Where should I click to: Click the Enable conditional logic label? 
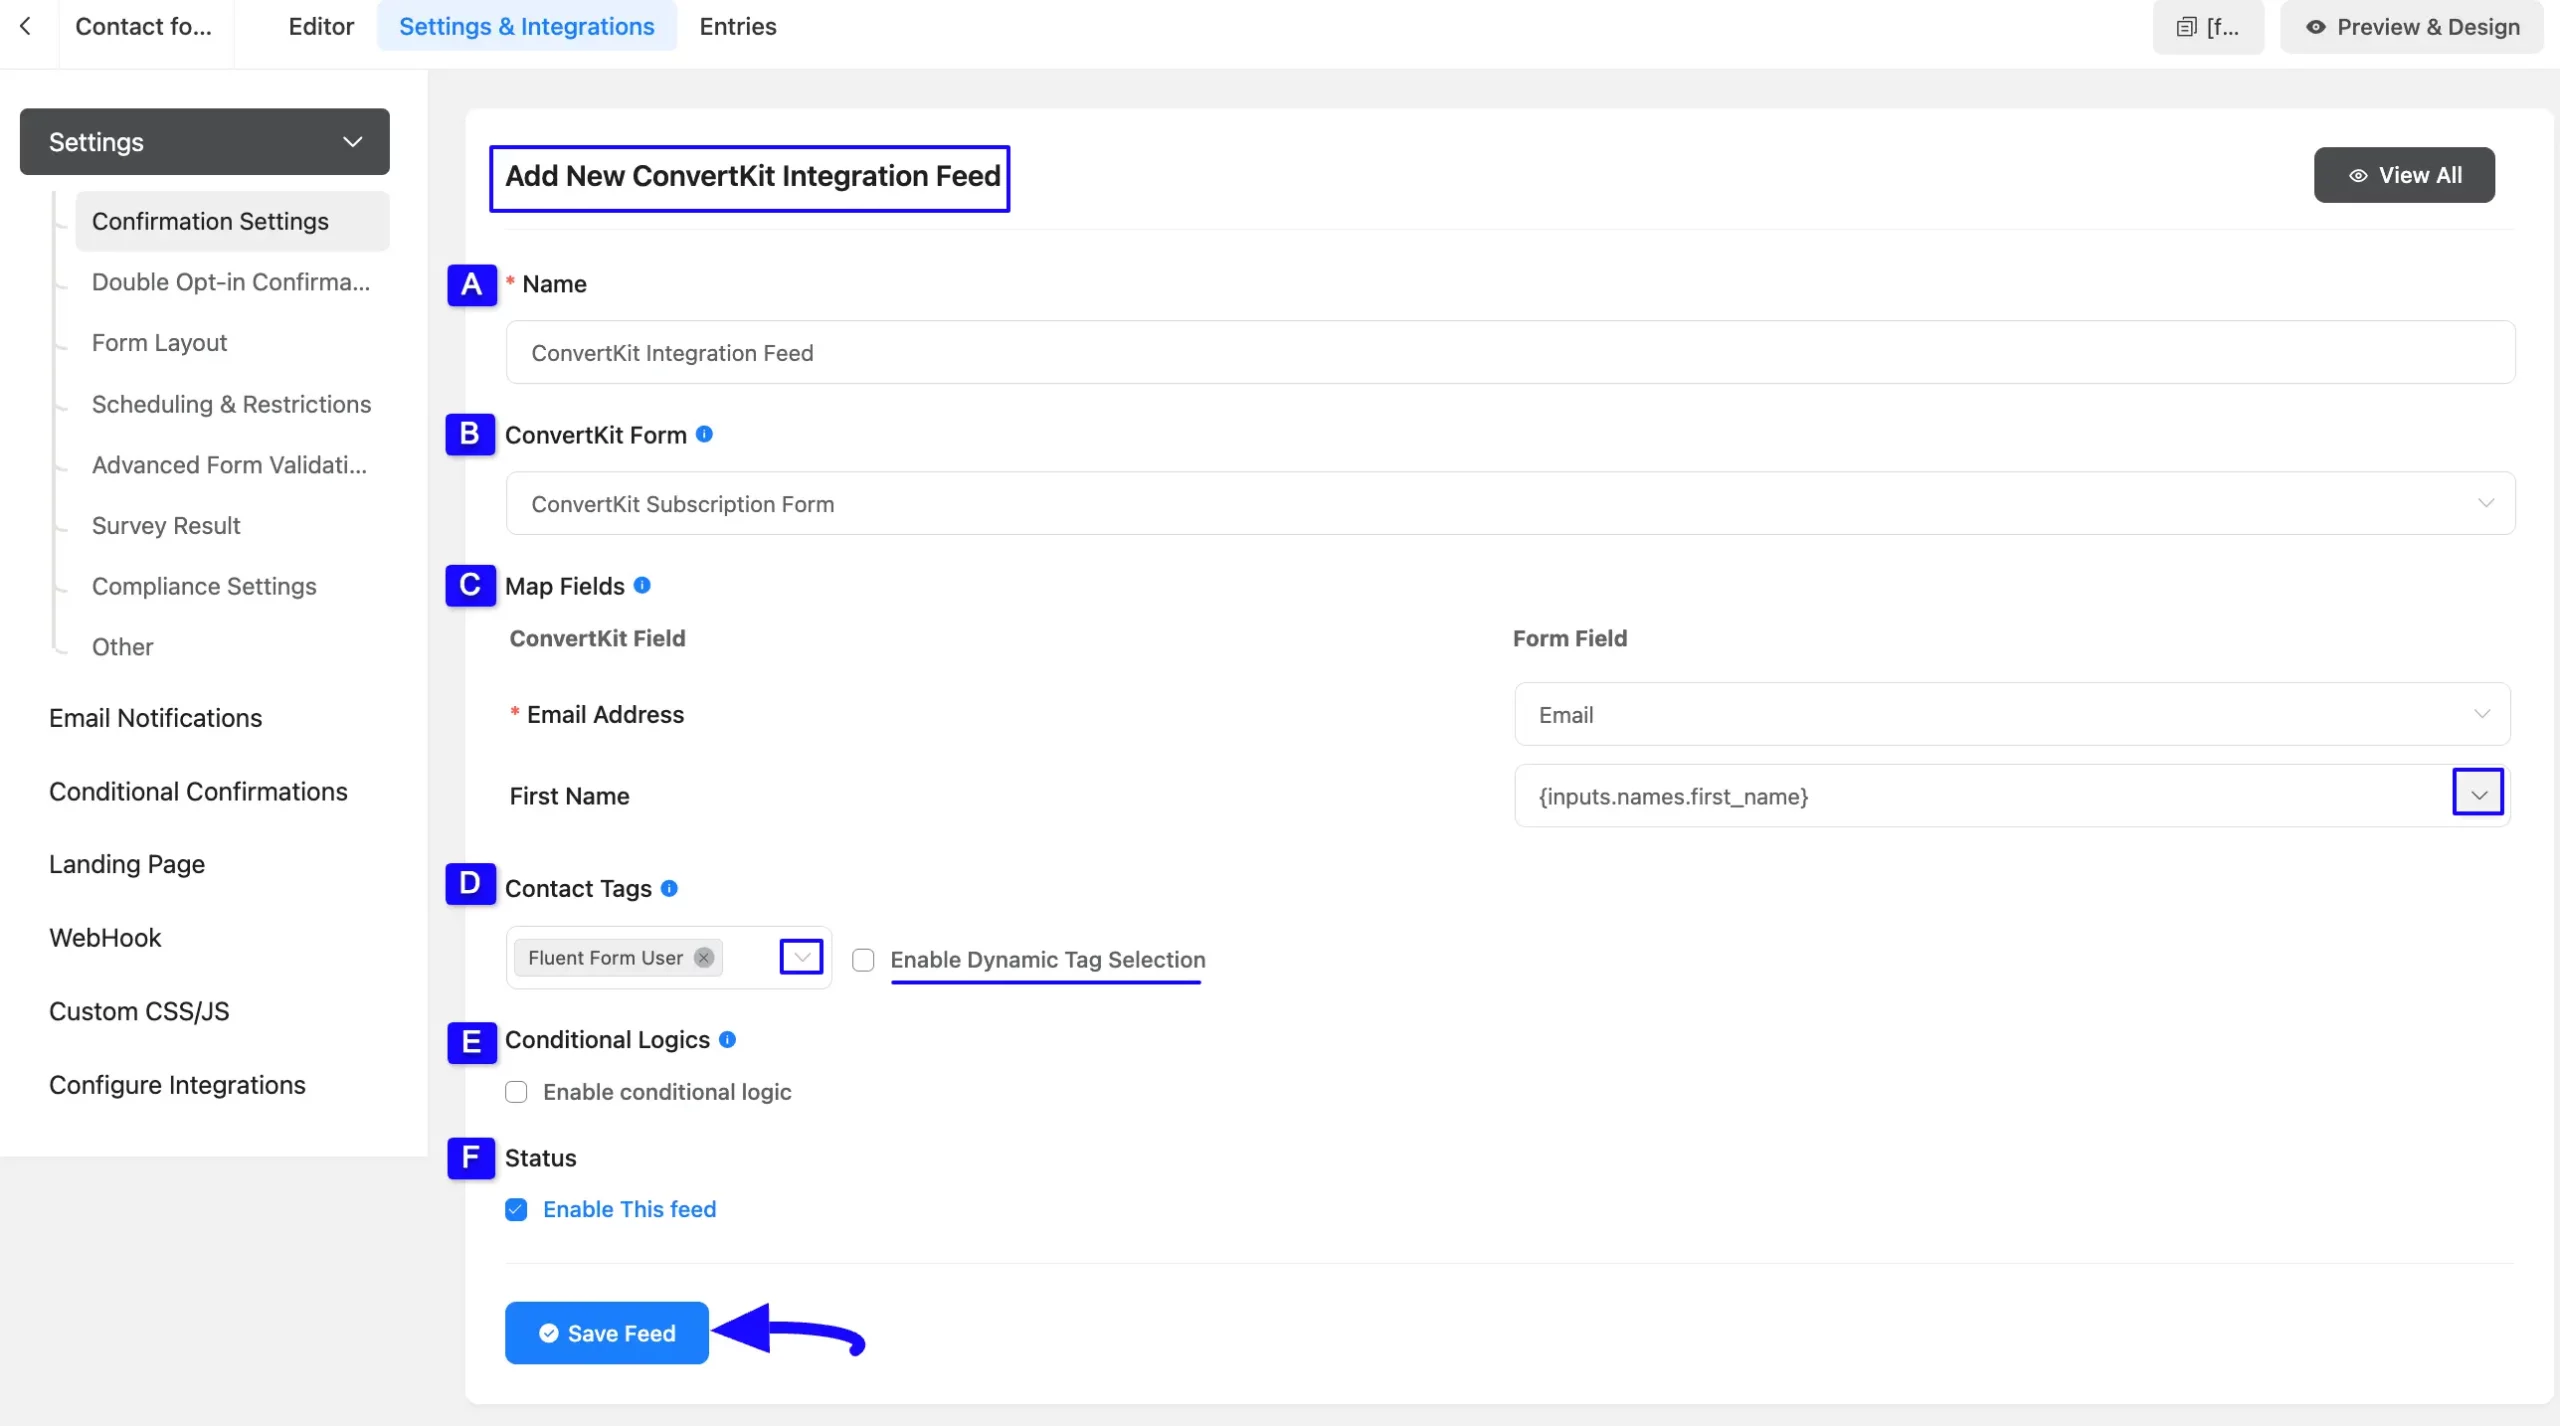pos(667,1092)
